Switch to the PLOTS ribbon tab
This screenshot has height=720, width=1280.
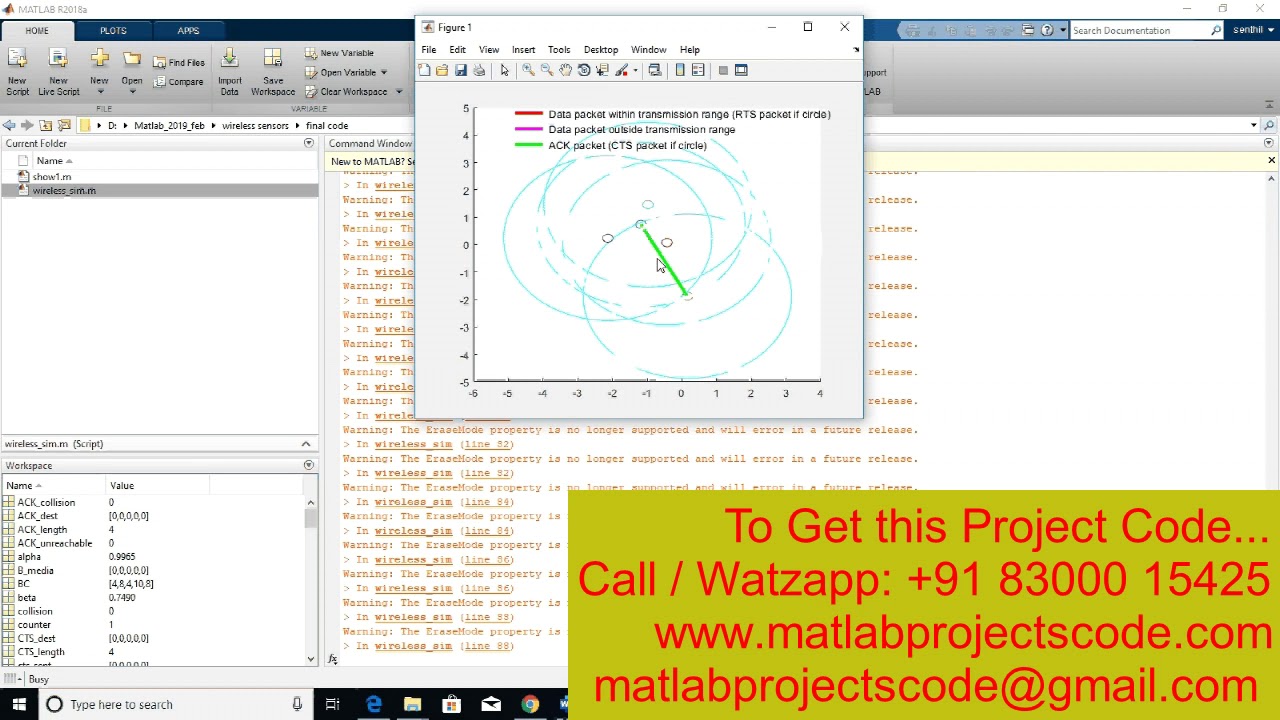pyautogui.click(x=113, y=31)
